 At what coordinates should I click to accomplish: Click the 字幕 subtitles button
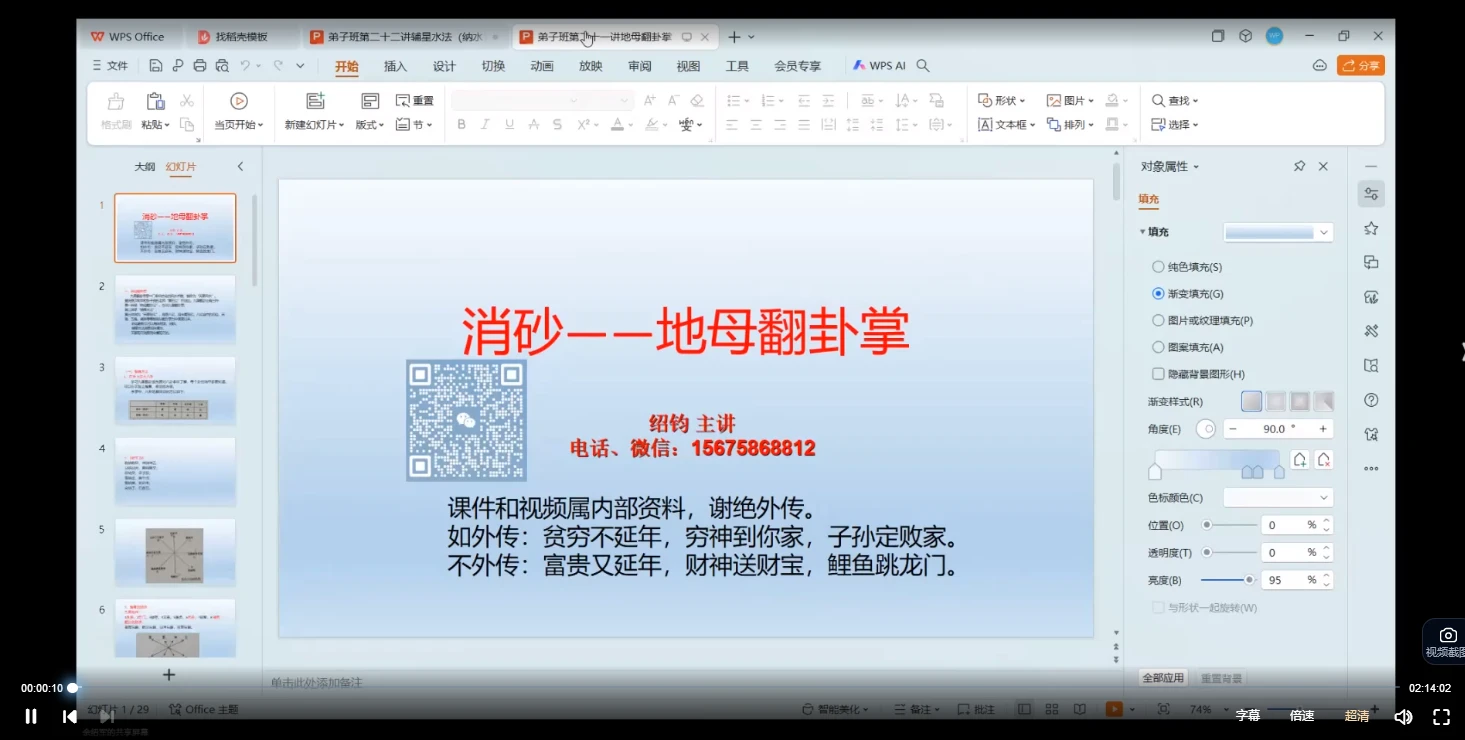click(1248, 716)
